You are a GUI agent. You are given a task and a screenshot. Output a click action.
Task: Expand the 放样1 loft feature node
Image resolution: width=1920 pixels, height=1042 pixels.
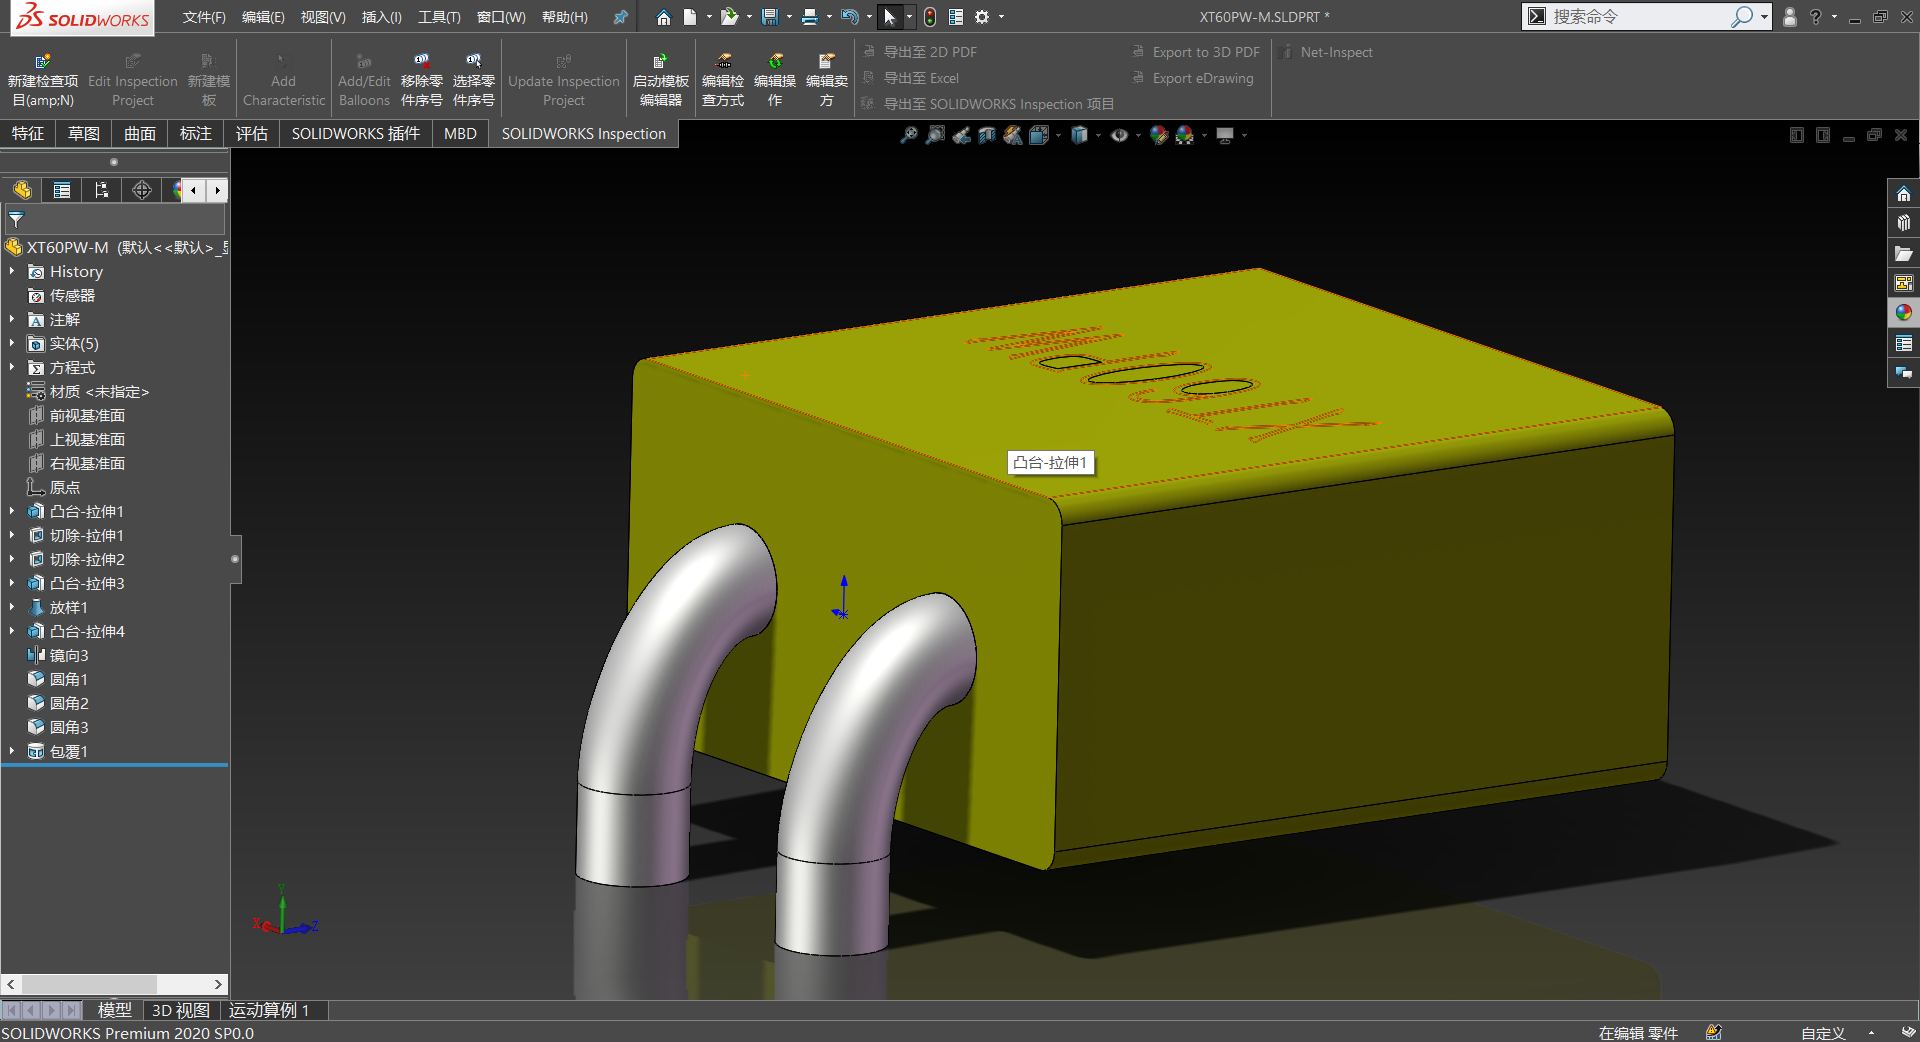pyautogui.click(x=12, y=607)
